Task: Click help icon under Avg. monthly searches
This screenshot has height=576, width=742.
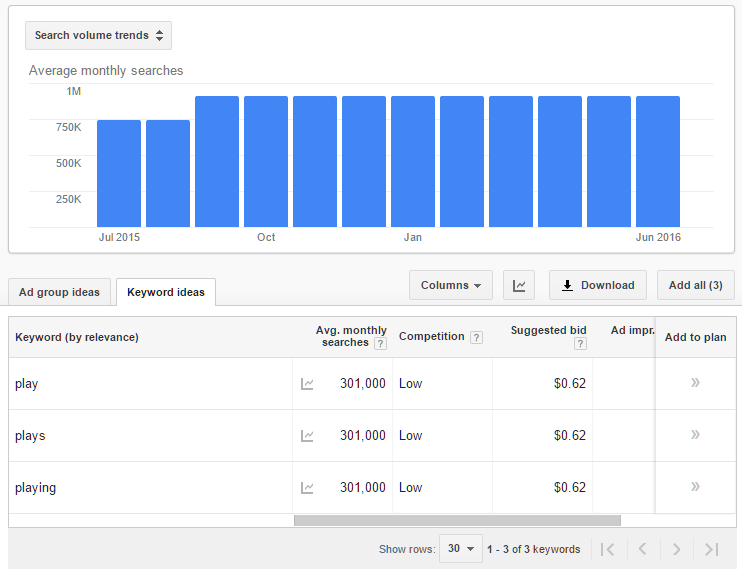Action: [x=379, y=343]
